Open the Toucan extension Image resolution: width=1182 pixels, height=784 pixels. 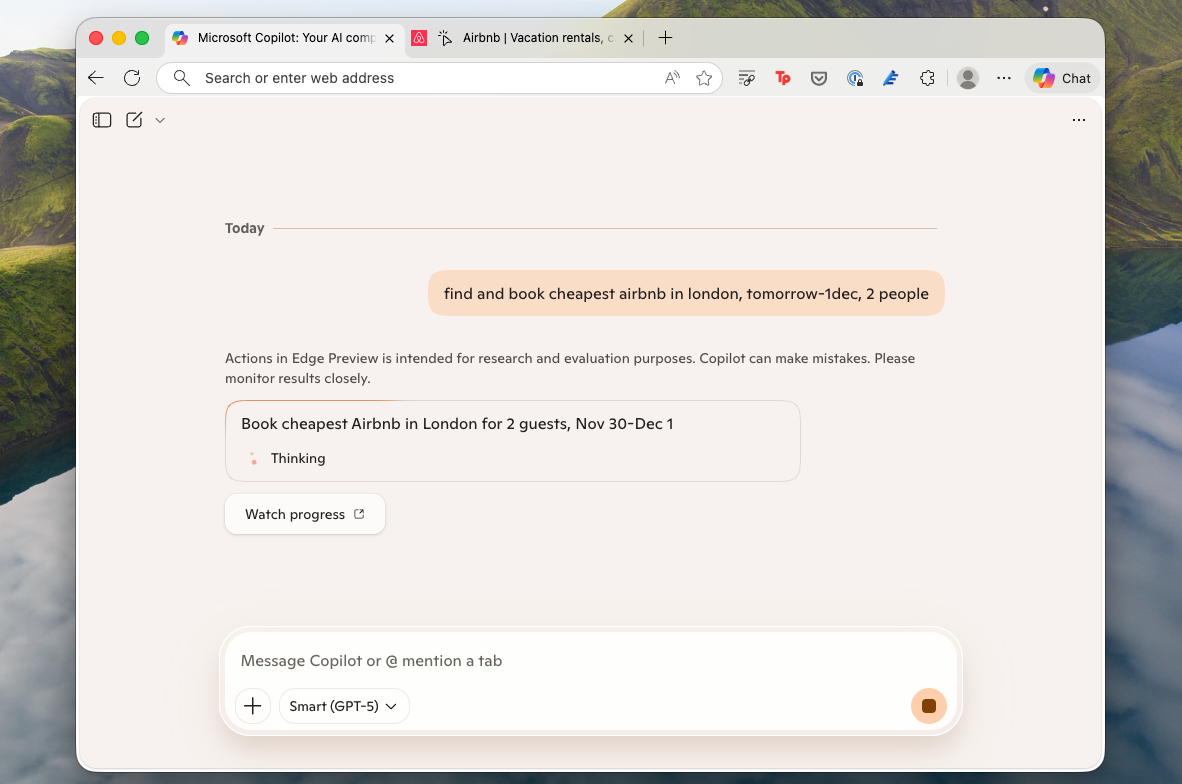(x=783, y=78)
